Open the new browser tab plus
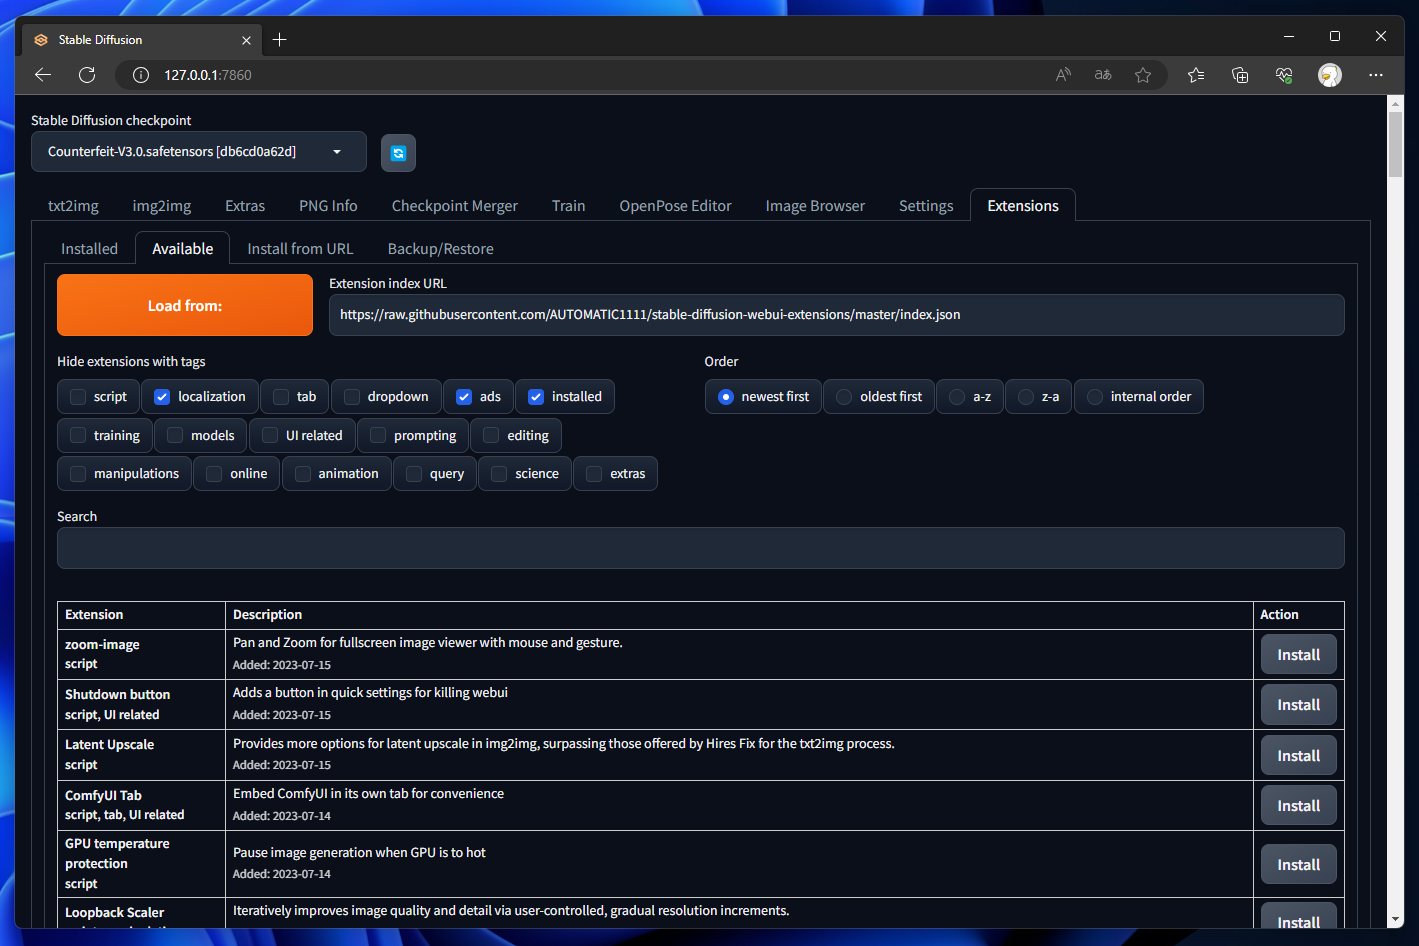 coord(280,40)
